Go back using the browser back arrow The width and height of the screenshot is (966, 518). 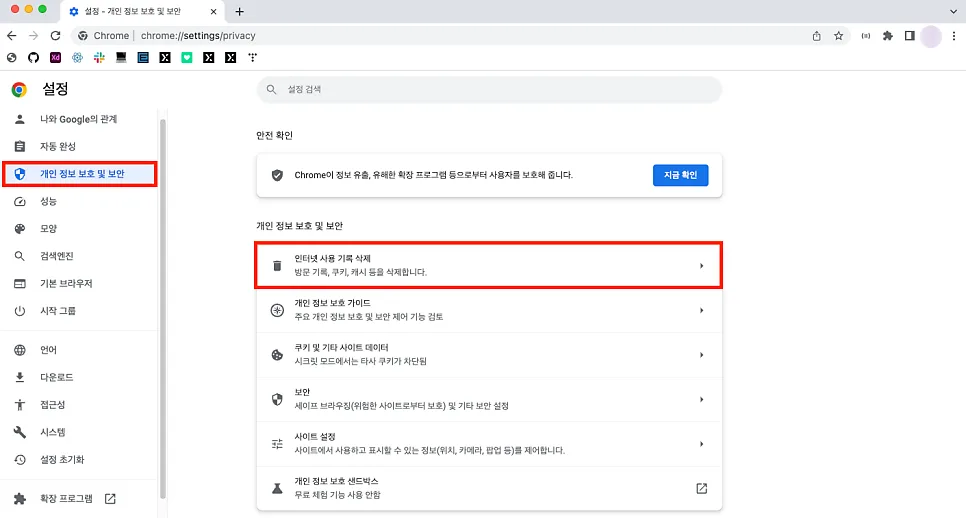pyautogui.click(x=12, y=36)
